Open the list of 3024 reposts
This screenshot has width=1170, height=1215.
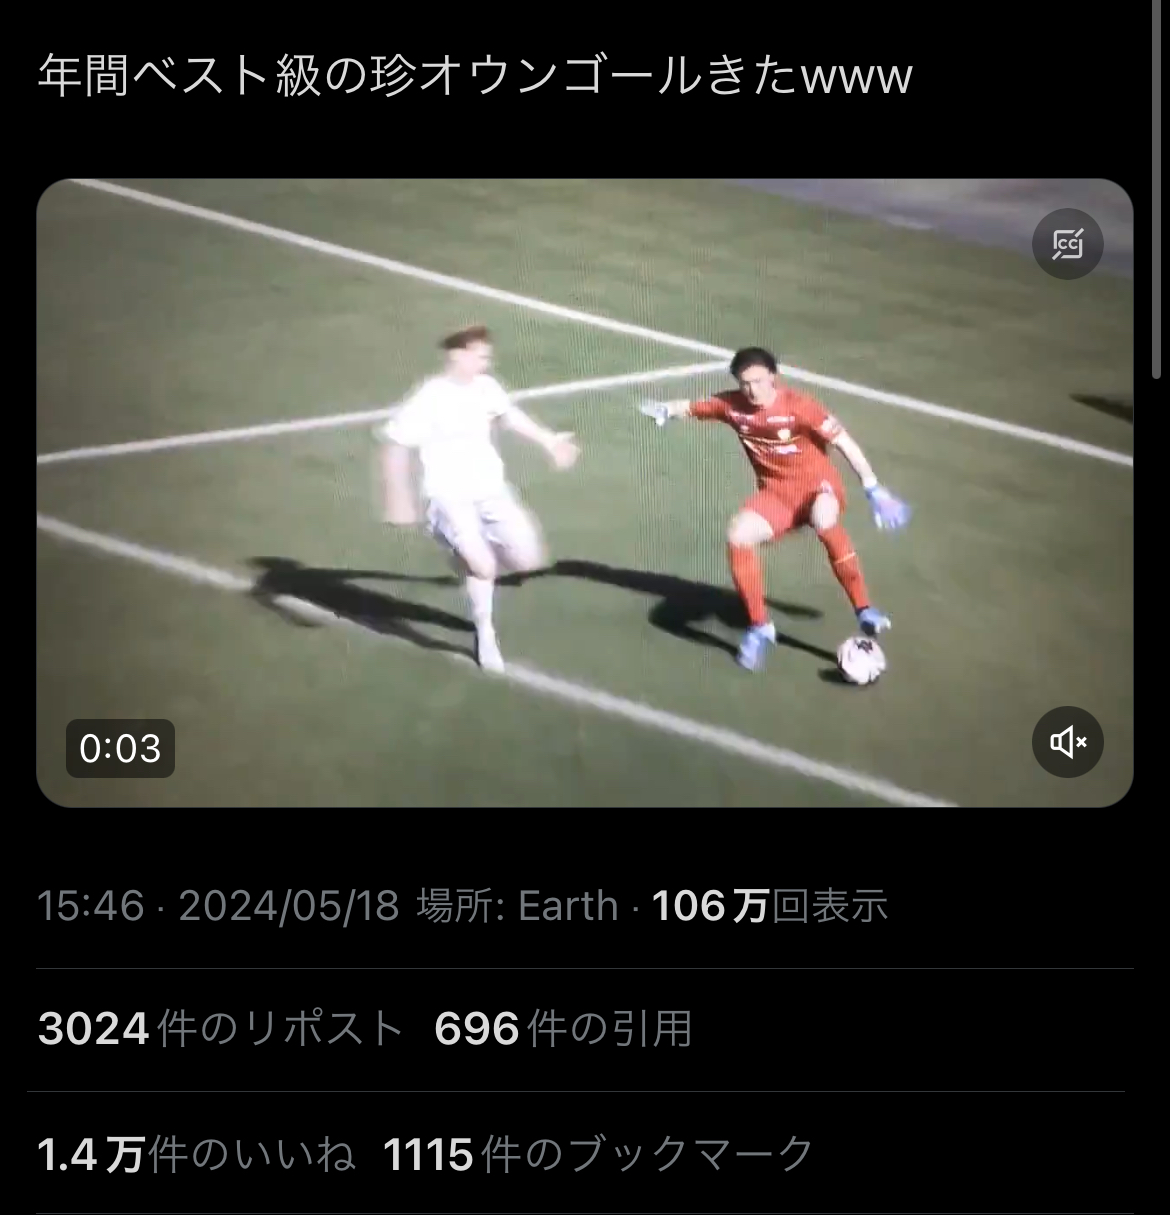pyautogui.click(x=220, y=1028)
